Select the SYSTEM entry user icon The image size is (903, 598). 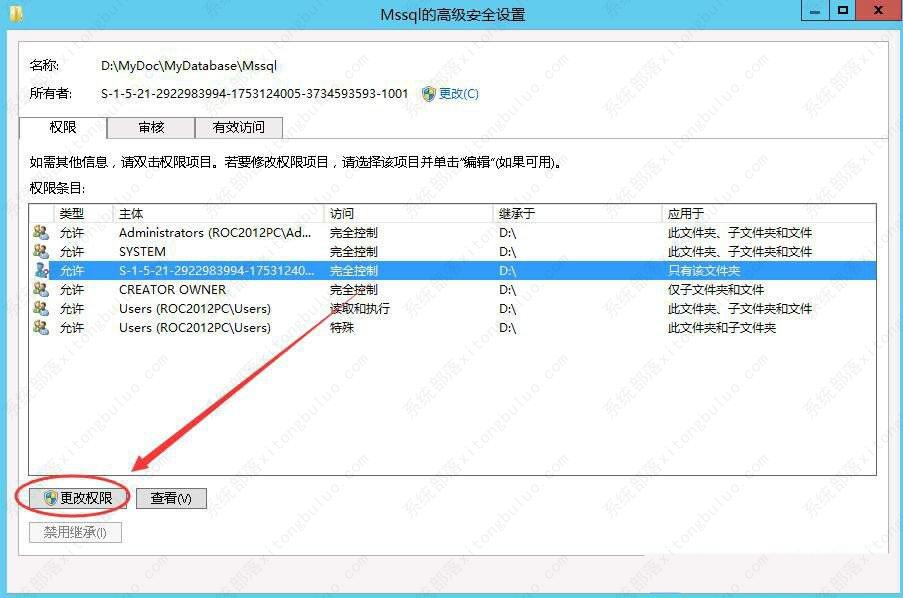click(41, 252)
